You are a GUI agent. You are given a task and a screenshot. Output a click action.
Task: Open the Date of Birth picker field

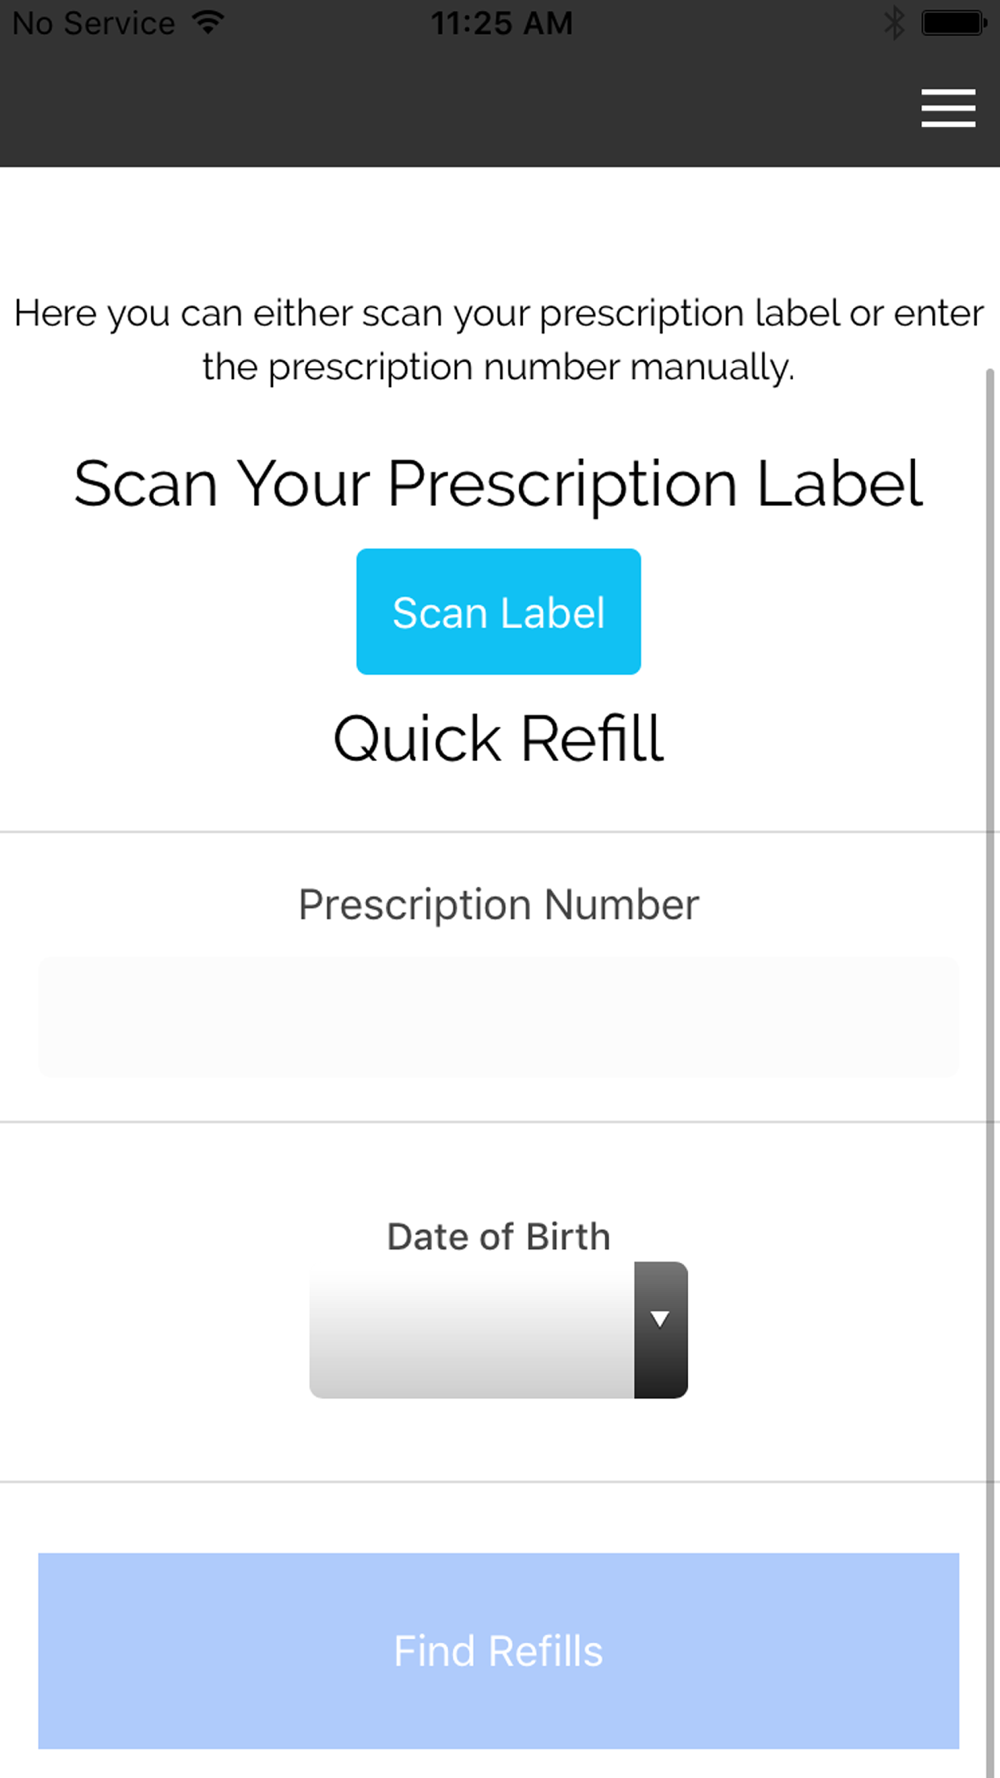point(498,1329)
